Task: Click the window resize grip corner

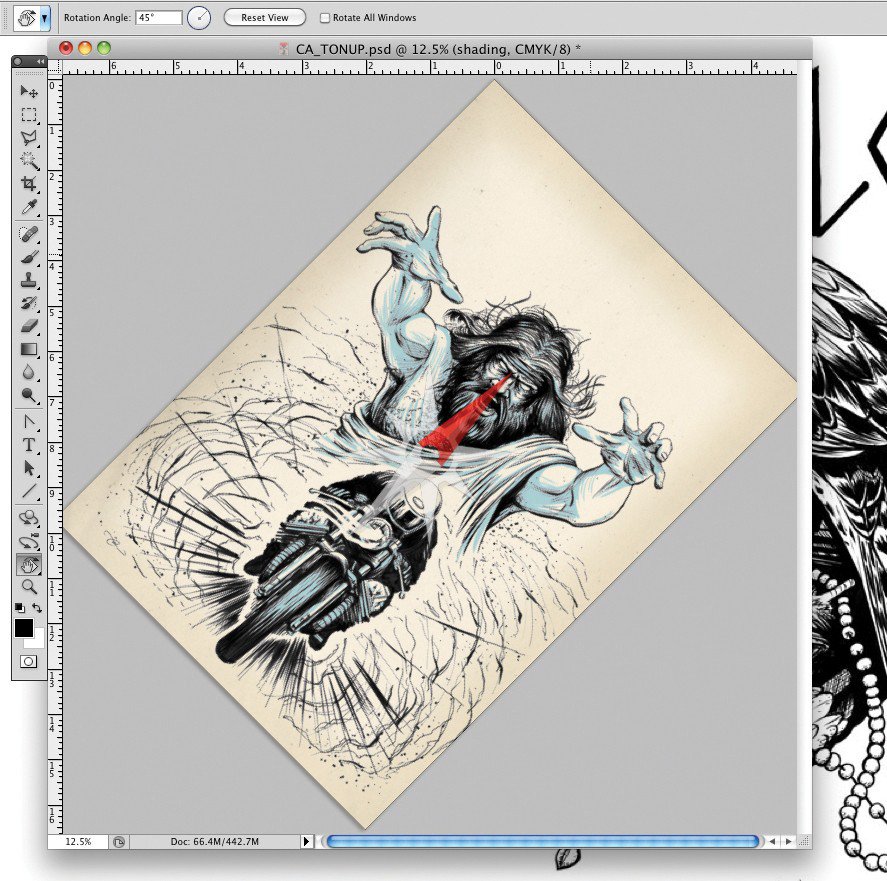Action: 804,842
